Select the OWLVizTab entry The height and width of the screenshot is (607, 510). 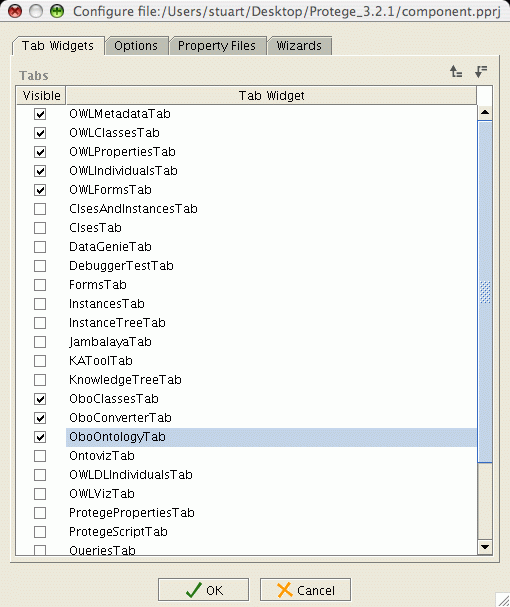tap(271, 494)
